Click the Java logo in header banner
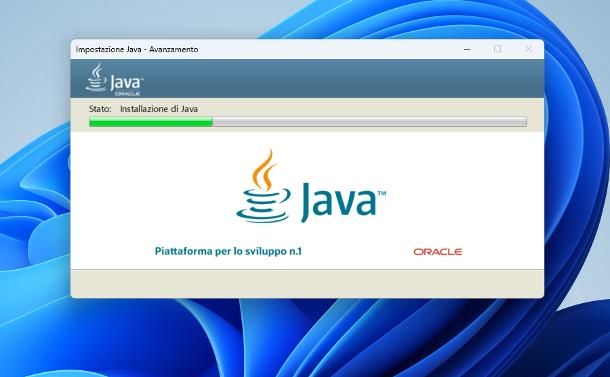 [114, 80]
